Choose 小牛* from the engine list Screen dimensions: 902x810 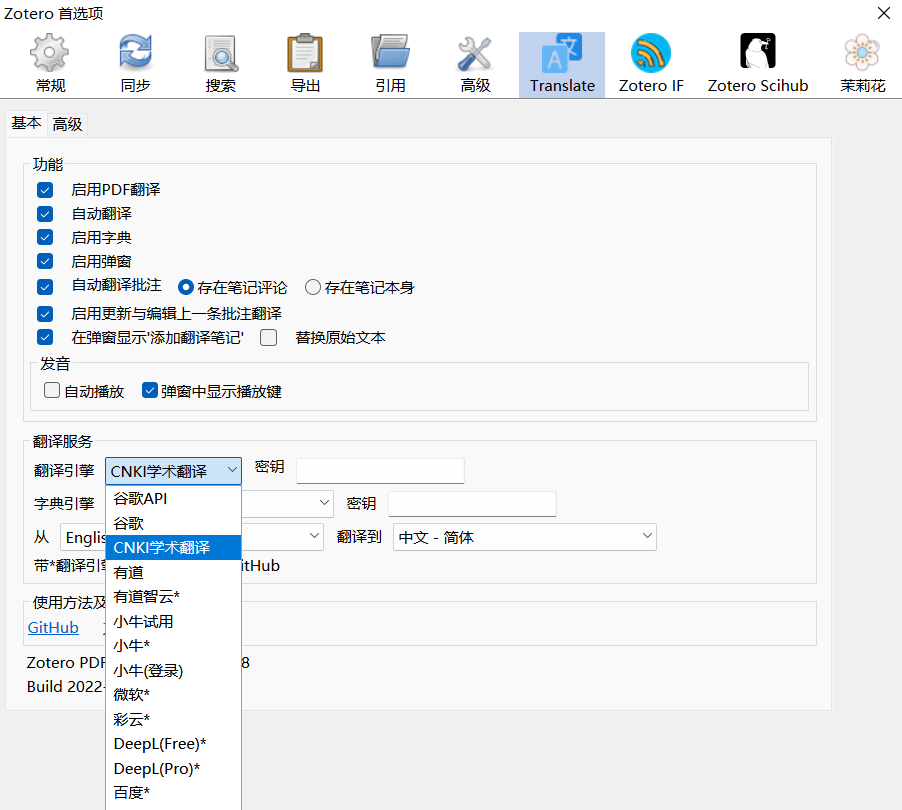(173, 646)
